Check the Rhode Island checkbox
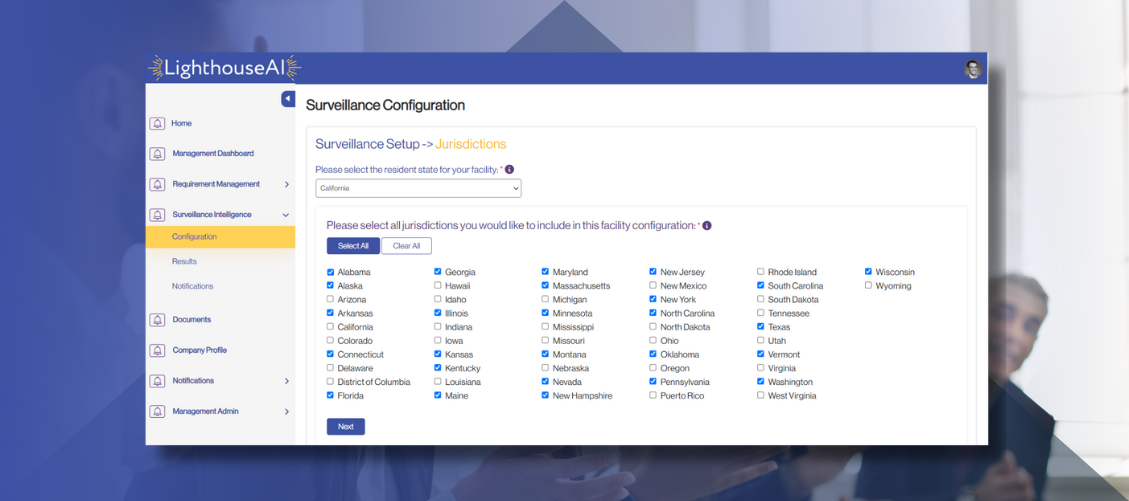The width and height of the screenshot is (1129, 501). (760, 272)
